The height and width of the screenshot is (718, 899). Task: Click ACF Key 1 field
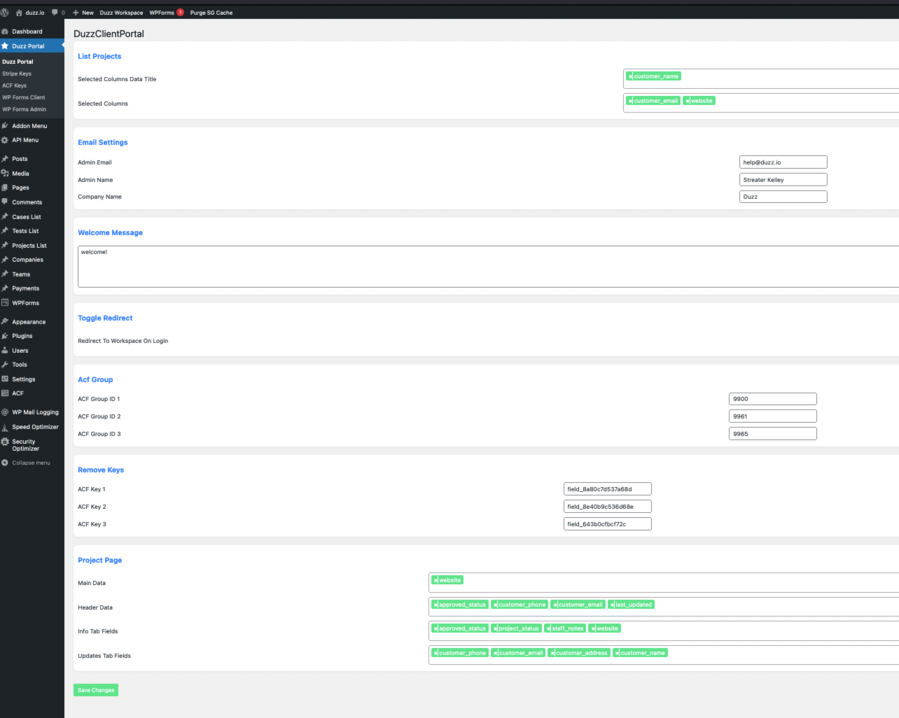[x=607, y=489]
